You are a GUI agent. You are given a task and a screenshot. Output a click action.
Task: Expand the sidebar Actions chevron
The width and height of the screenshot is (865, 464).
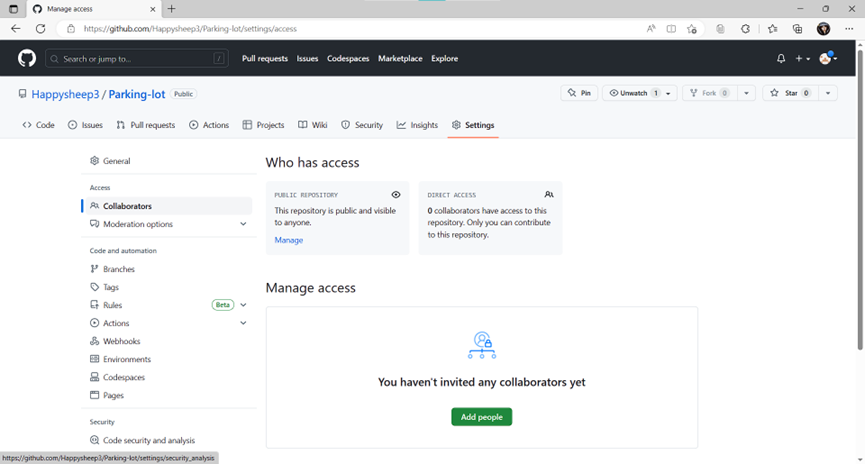tap(243, 323)
